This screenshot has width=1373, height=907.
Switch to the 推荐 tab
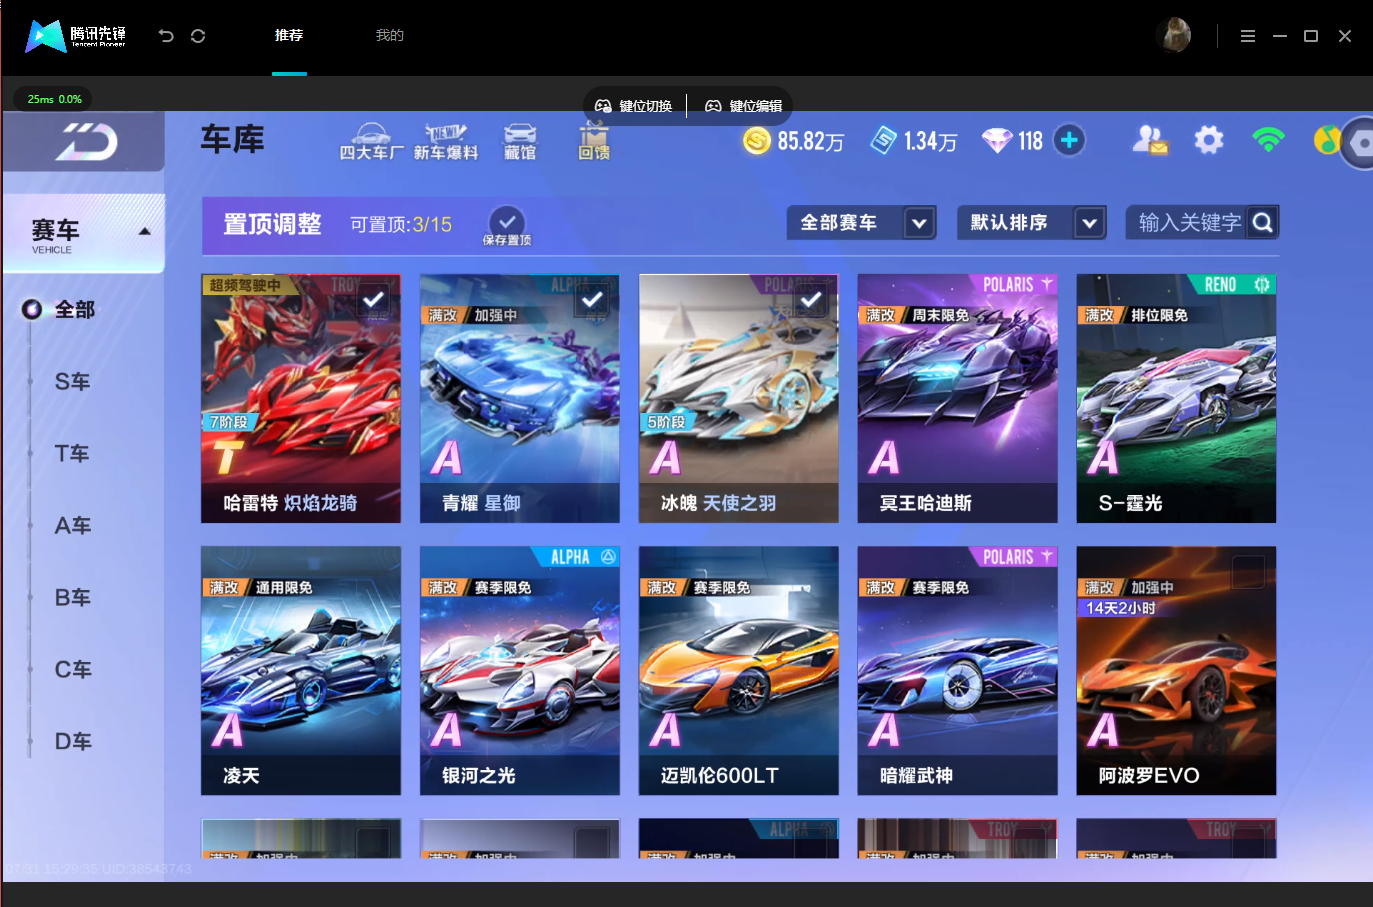click(x=289, y=36)
